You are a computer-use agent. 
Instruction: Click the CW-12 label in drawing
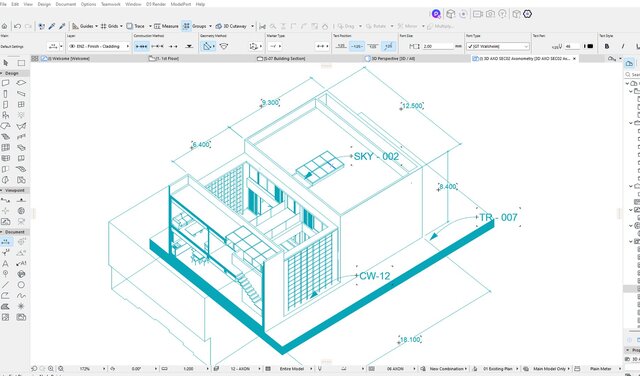pyautogui.click(x=374, y=276)
